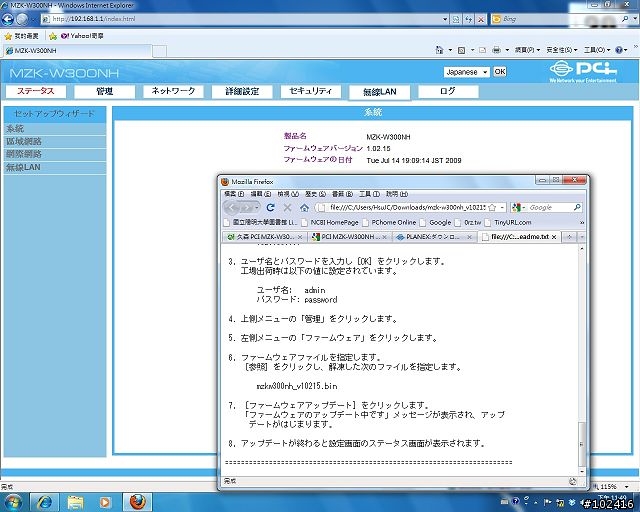This screenshot has width=640, height=512.
Task: Open the IE print options dropdown arrow
Action: (507, 50)
